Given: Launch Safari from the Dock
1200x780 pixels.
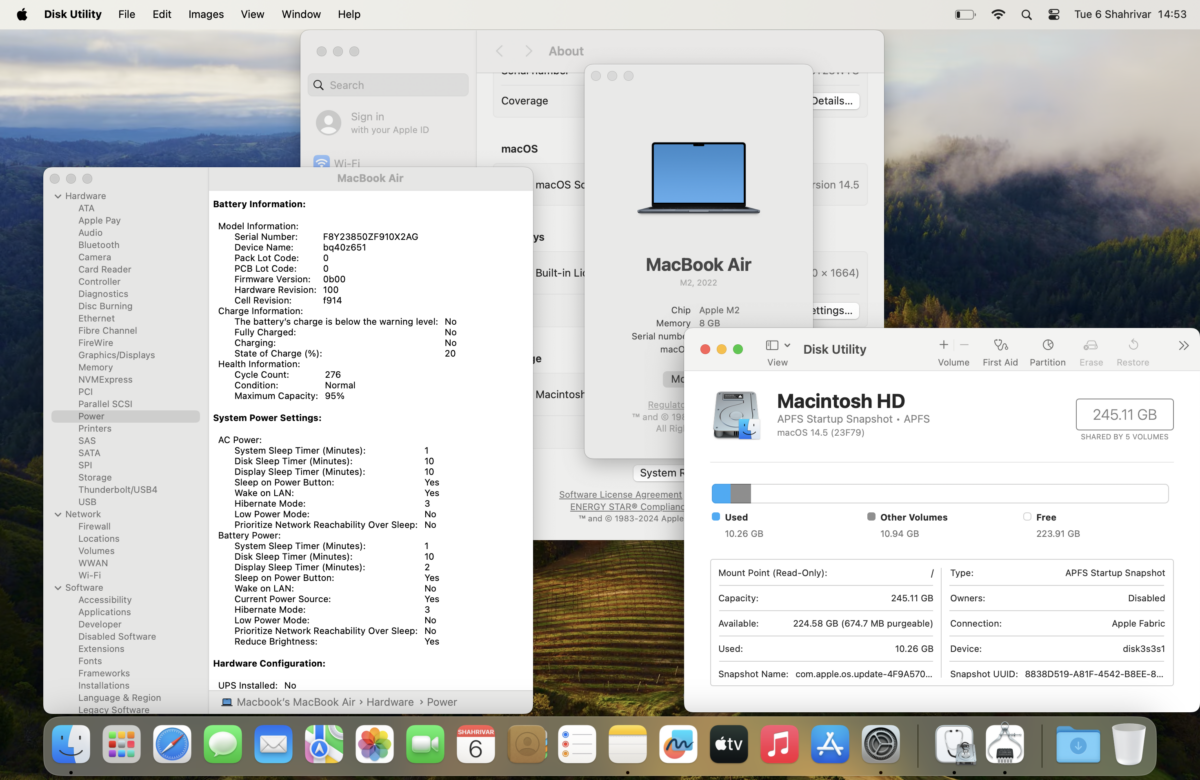Looking at the screenshot, I should 172,744.
